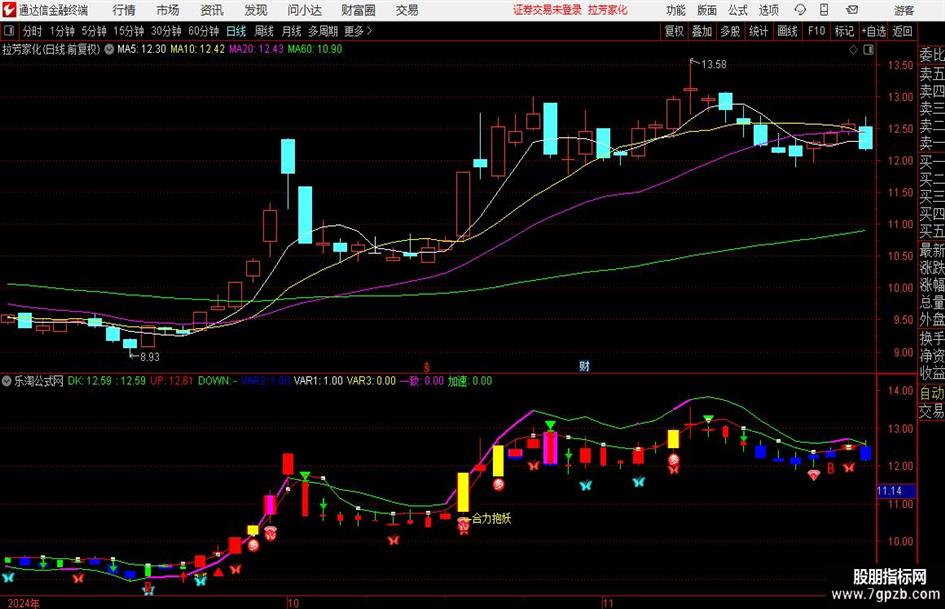This screenshot has height=609, width=945.
Task: Switch to the 周线 weekly tab
Action: (x=264, y=31)
